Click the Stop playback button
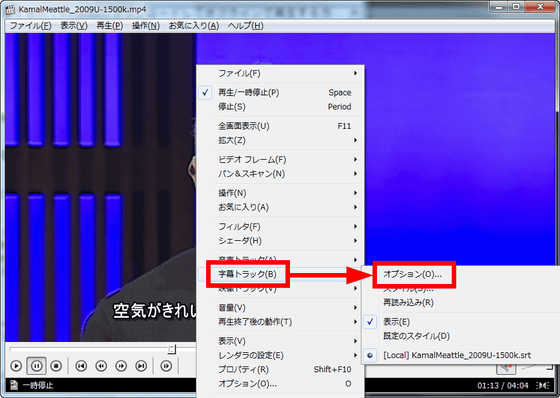Screen dimensions: 560x398 tap(56, 366)
